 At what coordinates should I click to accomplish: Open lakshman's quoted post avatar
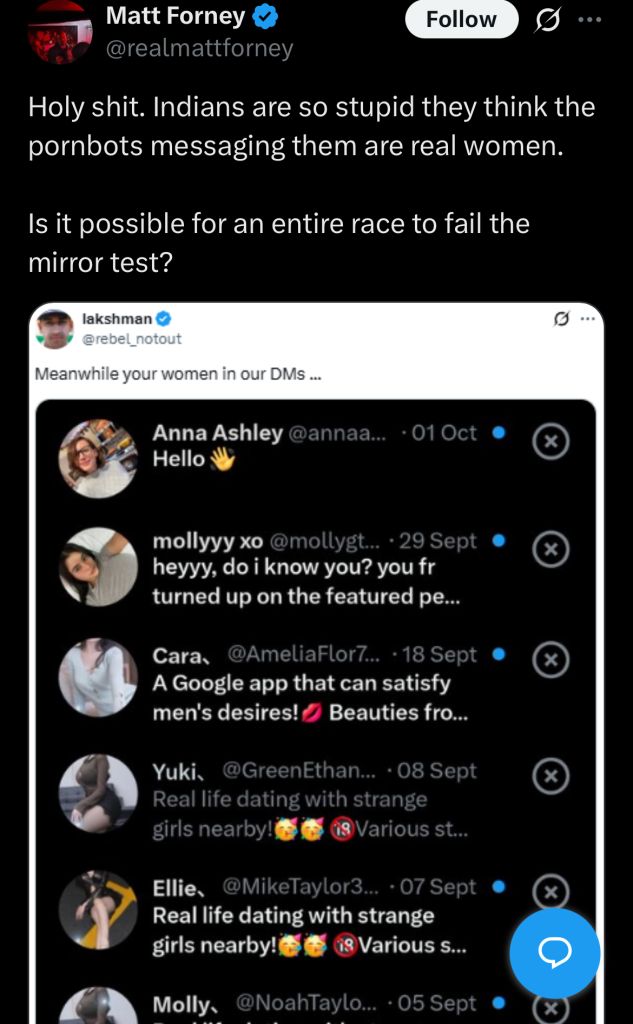[x=54, y=329]
